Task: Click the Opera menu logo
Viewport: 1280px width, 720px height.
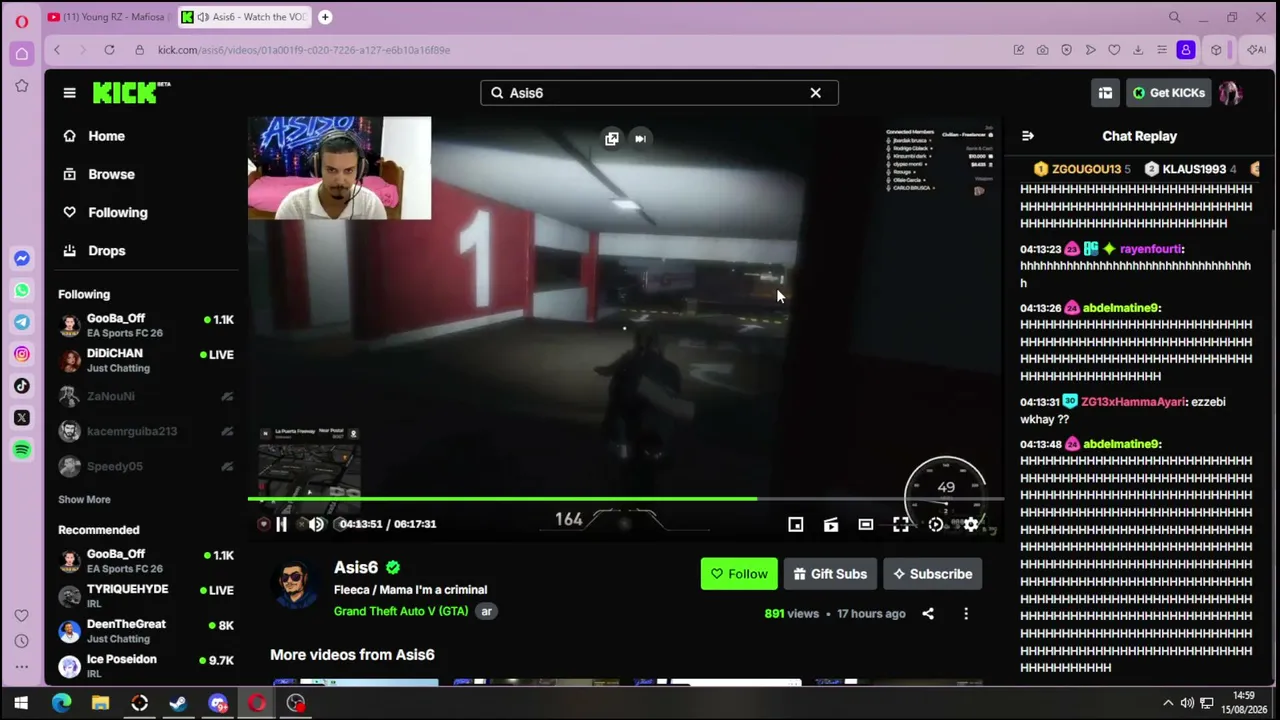Action: 21,21
